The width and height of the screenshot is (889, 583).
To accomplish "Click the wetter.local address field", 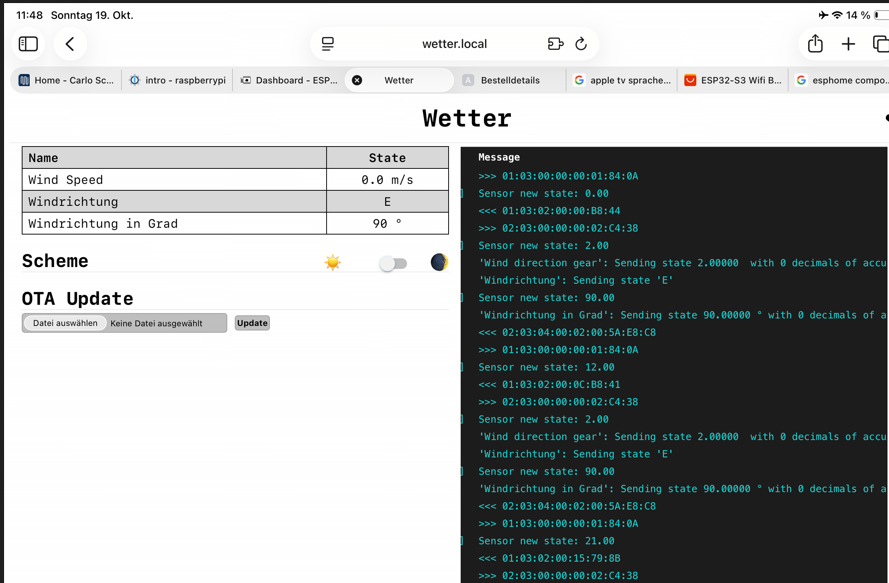I will [x=454, y=44].
